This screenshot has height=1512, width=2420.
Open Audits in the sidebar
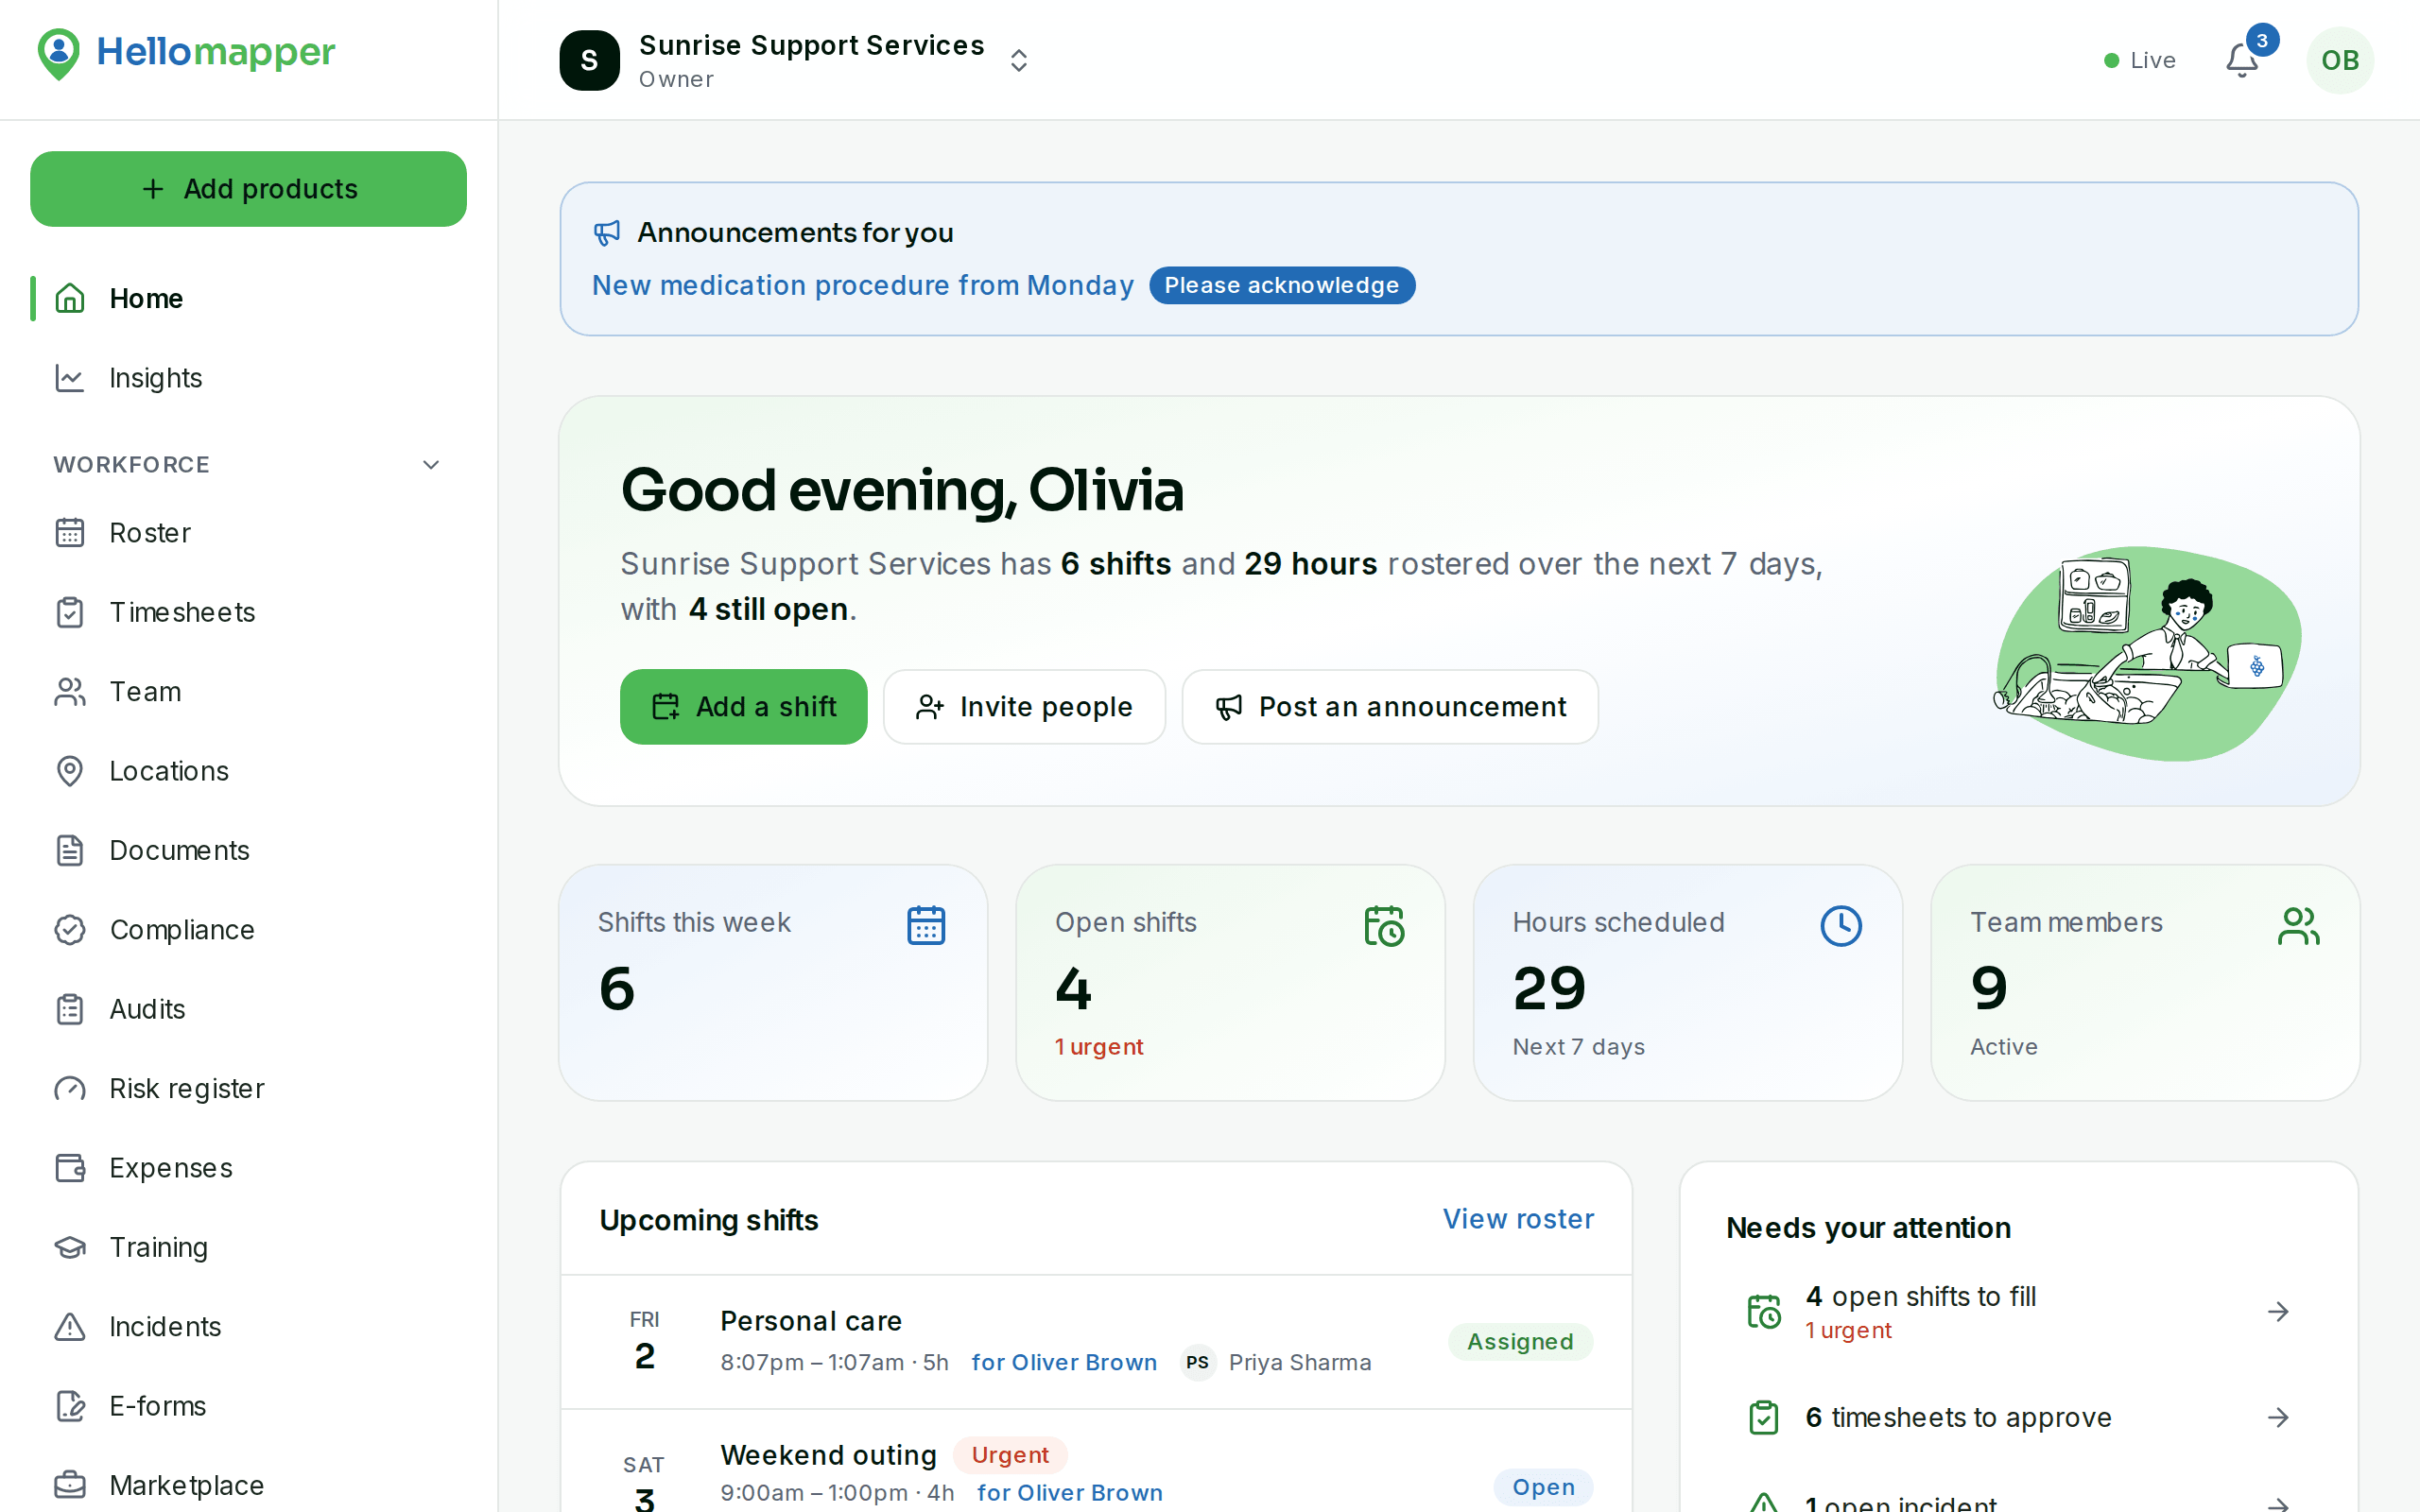tap(248, 1009)
